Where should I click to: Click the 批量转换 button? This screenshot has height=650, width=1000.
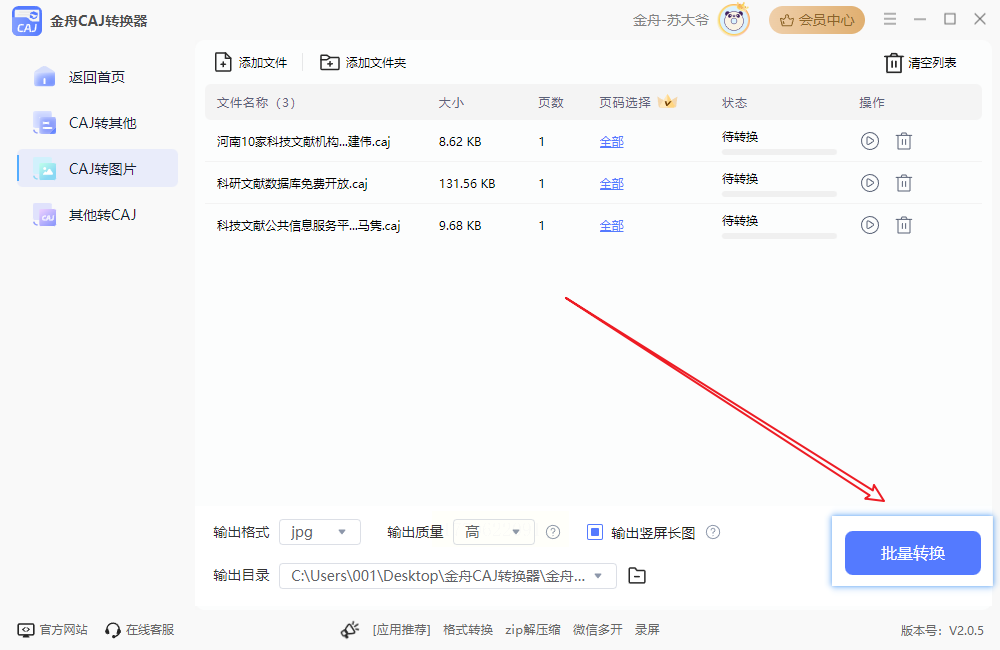point(913,553)
